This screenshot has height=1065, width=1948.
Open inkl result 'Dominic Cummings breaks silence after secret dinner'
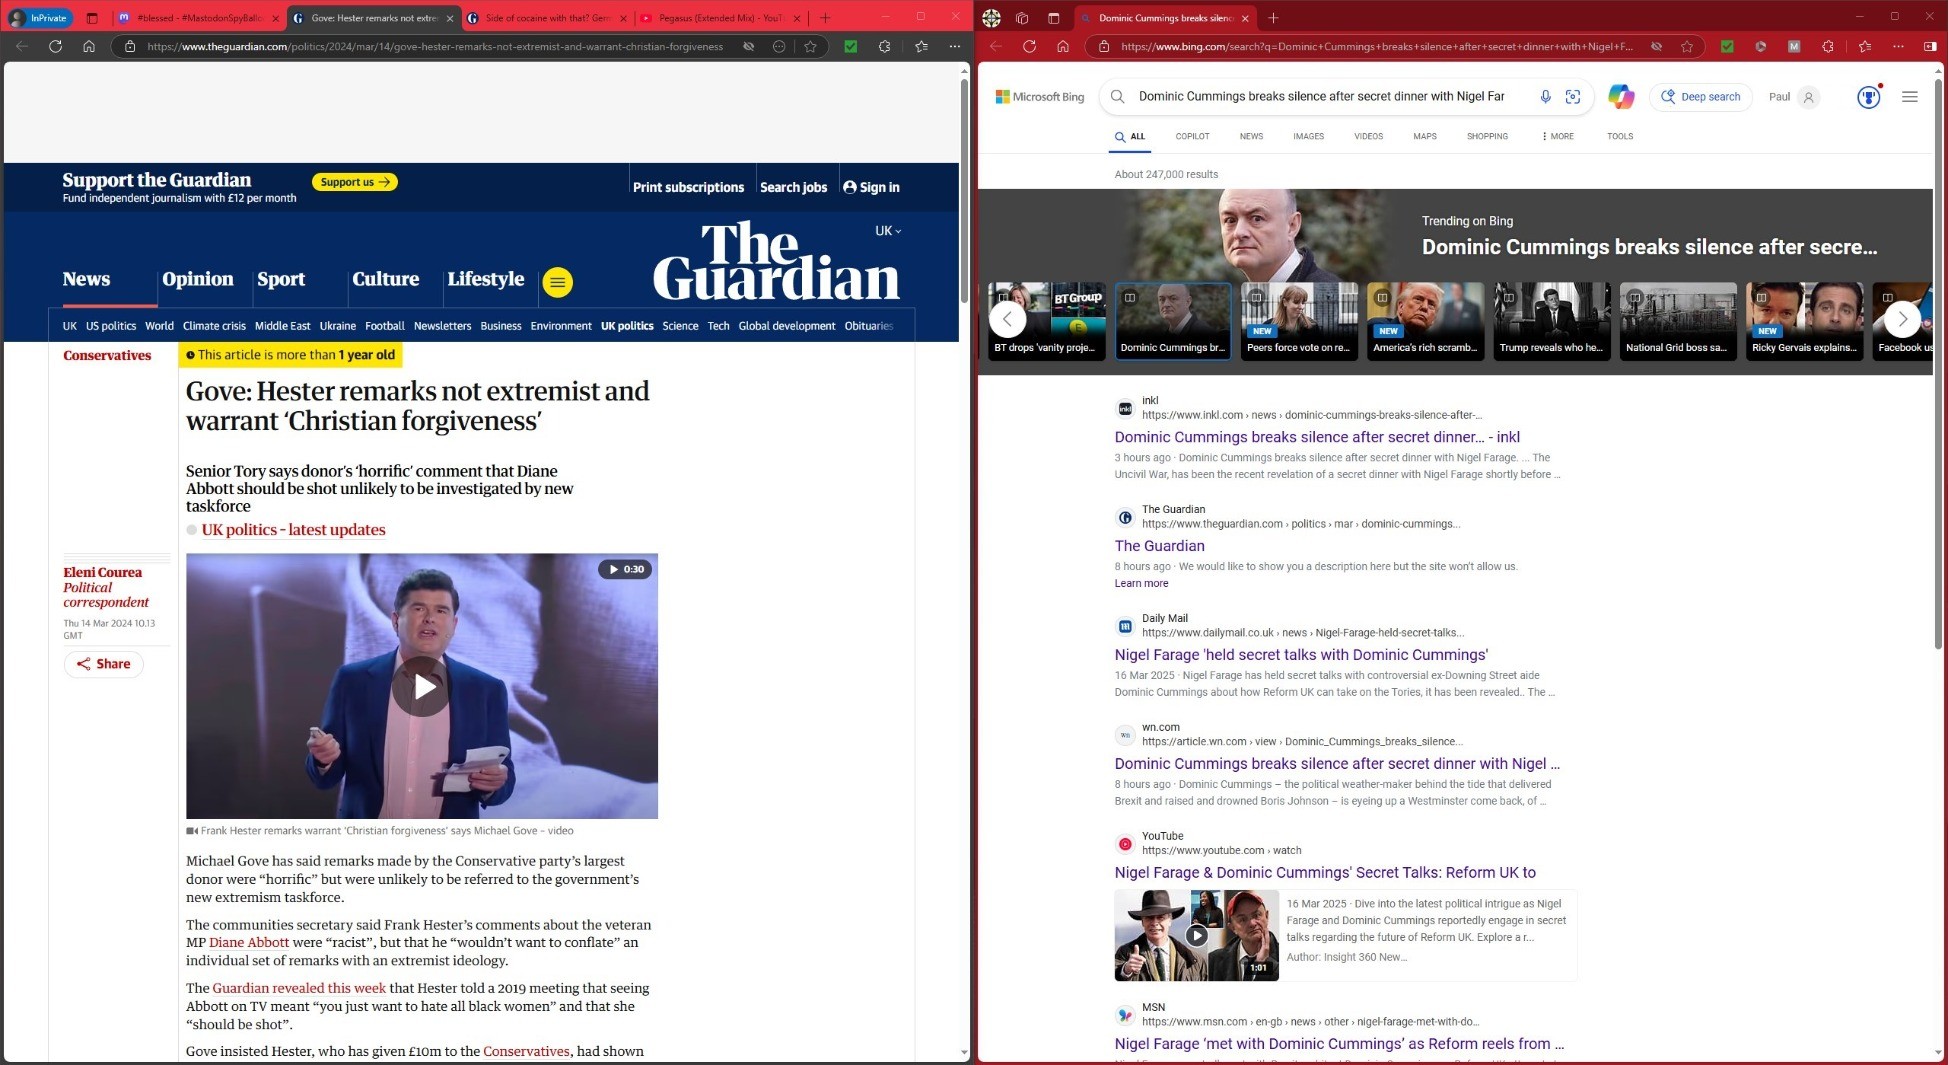point(1317,437)
